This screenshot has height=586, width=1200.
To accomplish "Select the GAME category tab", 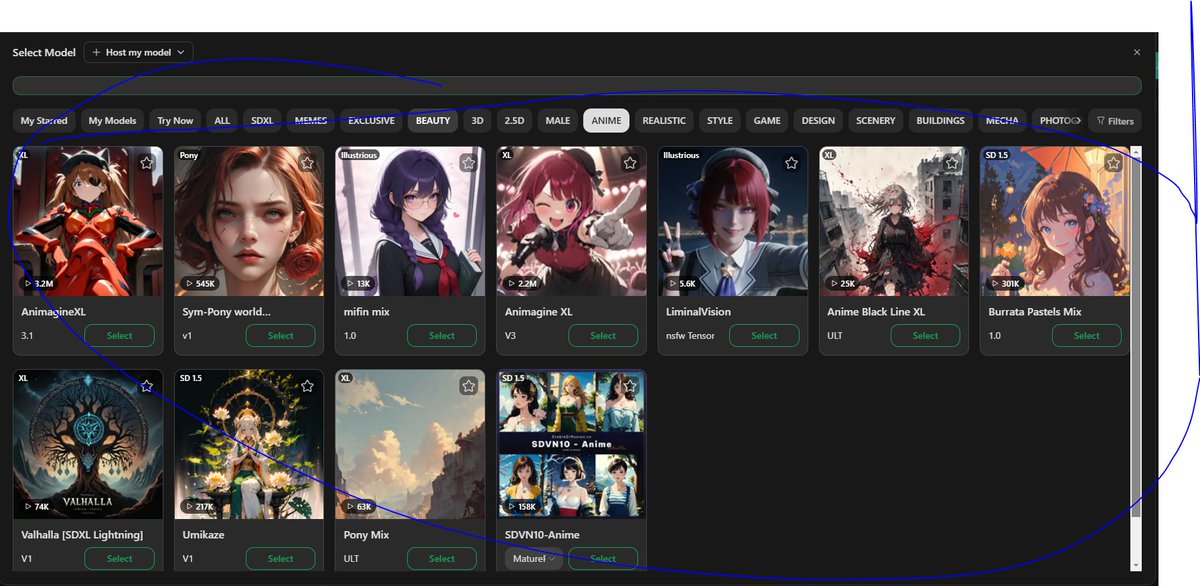I will pyautogui.click(x=767, y=121).
